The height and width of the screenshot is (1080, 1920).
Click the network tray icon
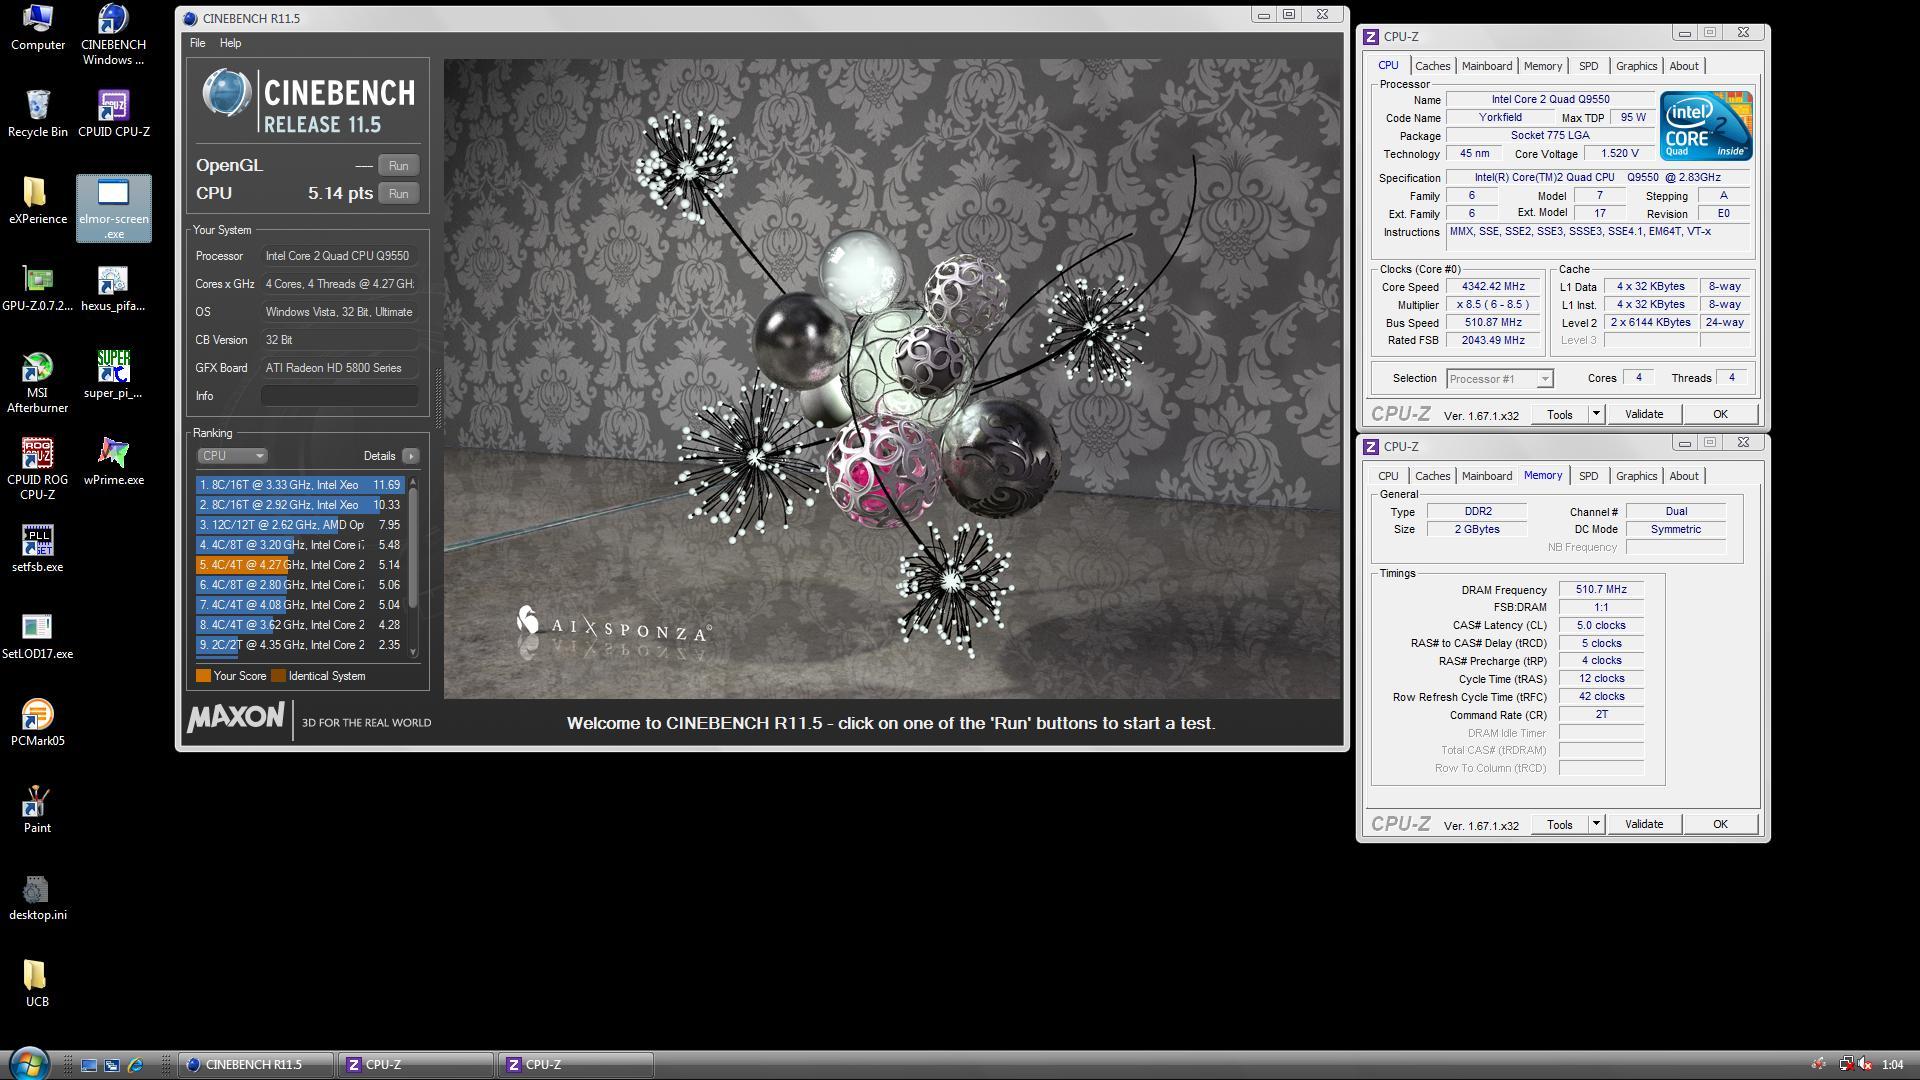(1846, 1065)
